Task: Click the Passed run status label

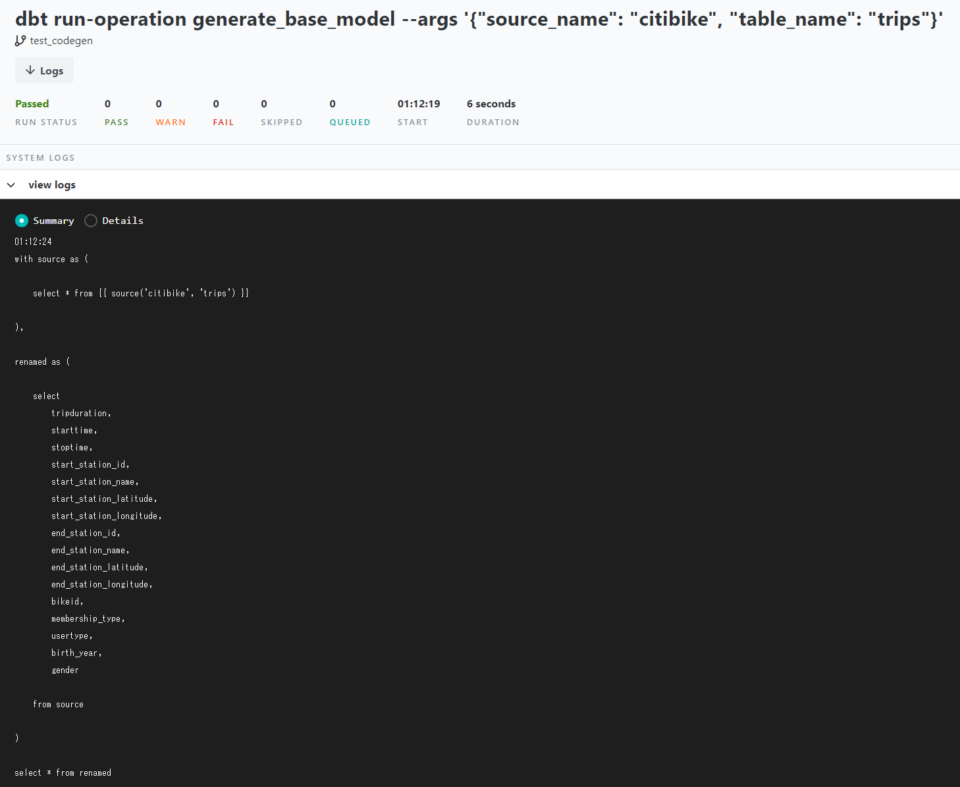Action: pos(32,104)
